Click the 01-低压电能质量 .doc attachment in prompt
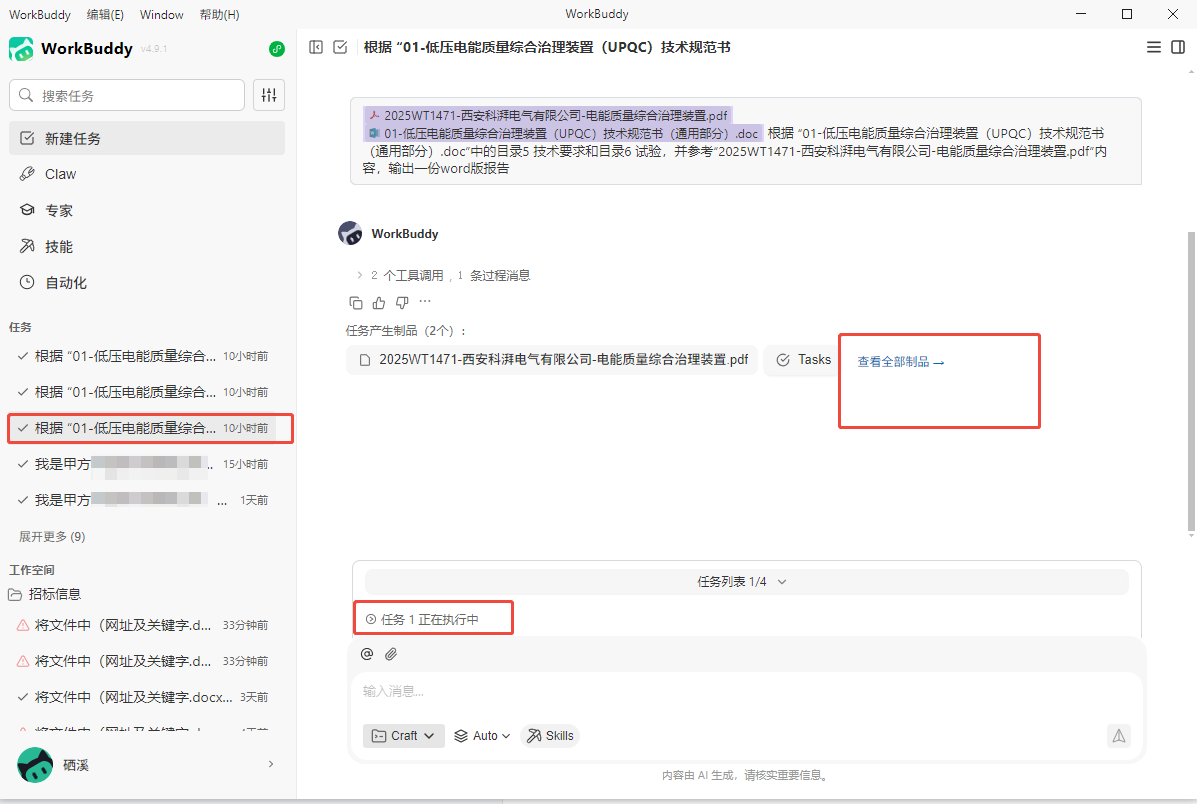Image resolution: width=1197 pixels, height=804 pixels. (563, 134)
